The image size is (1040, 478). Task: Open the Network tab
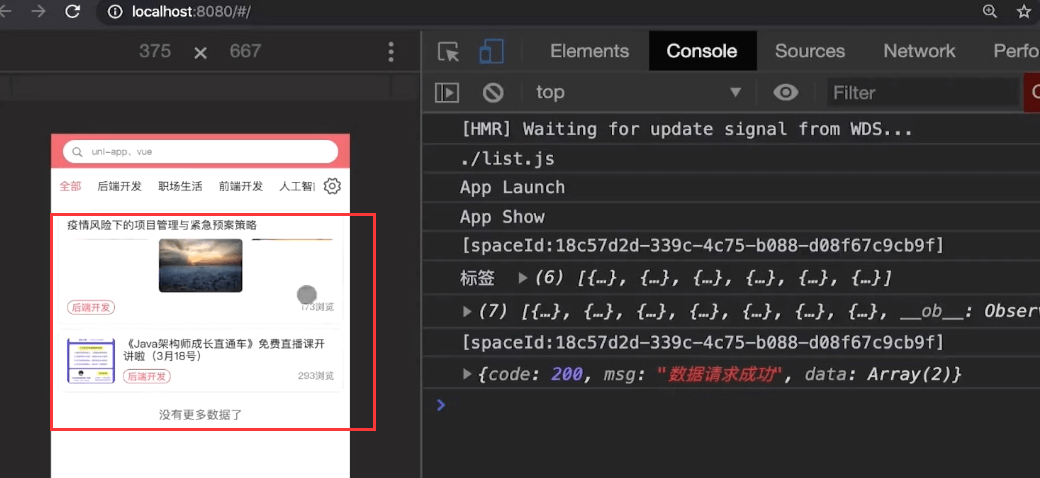coord(919,51)
